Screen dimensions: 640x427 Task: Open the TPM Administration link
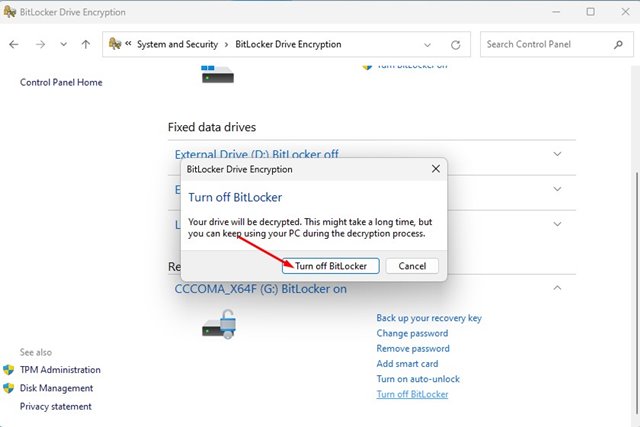[x=60, y=370]
